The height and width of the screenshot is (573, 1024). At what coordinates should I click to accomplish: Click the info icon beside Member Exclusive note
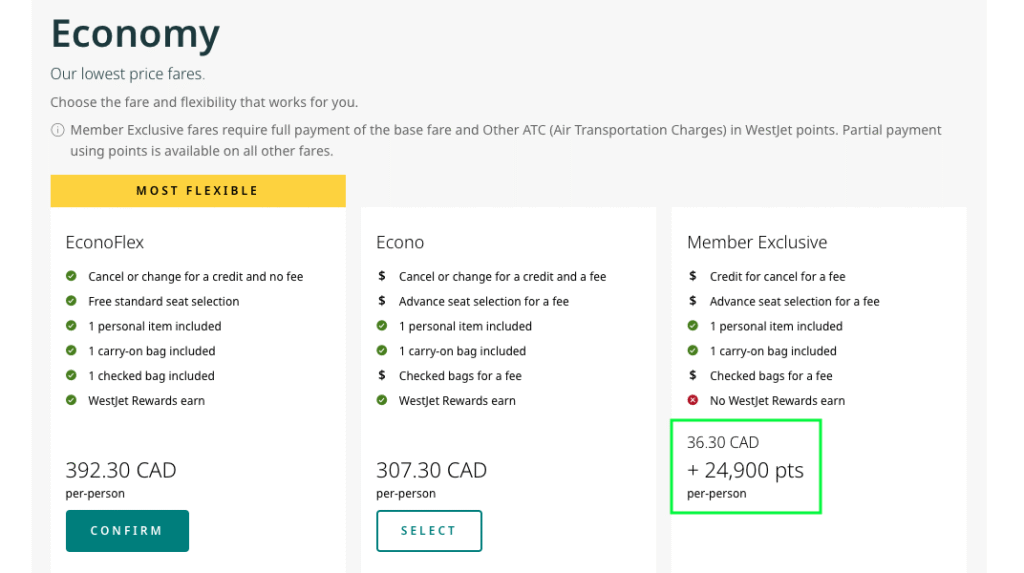58,131
